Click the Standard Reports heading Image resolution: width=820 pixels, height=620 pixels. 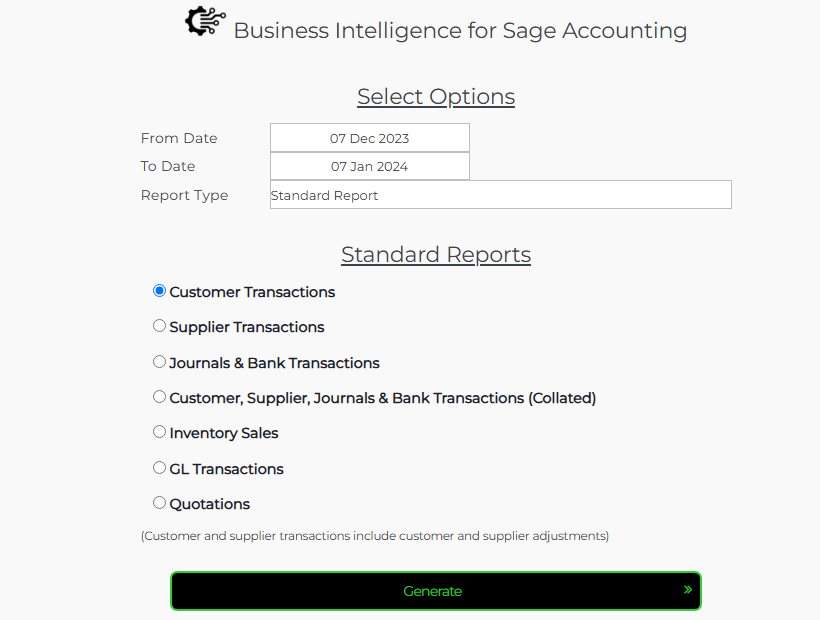pos(436,255)
